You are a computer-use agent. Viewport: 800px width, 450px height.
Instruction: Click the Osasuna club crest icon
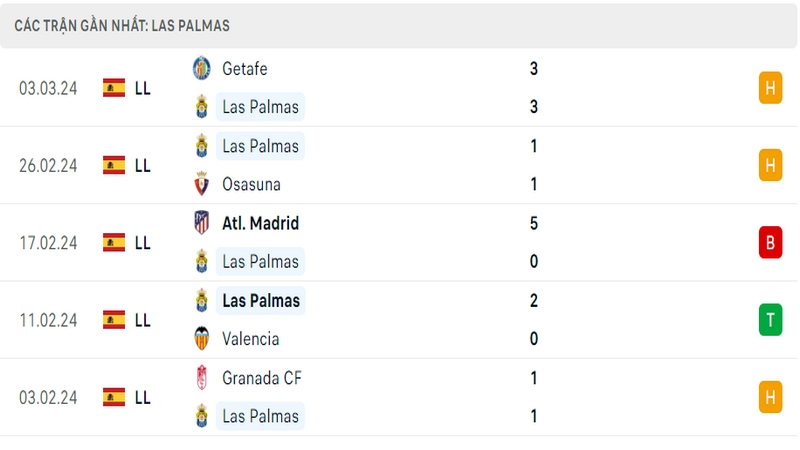pos(202,184)
